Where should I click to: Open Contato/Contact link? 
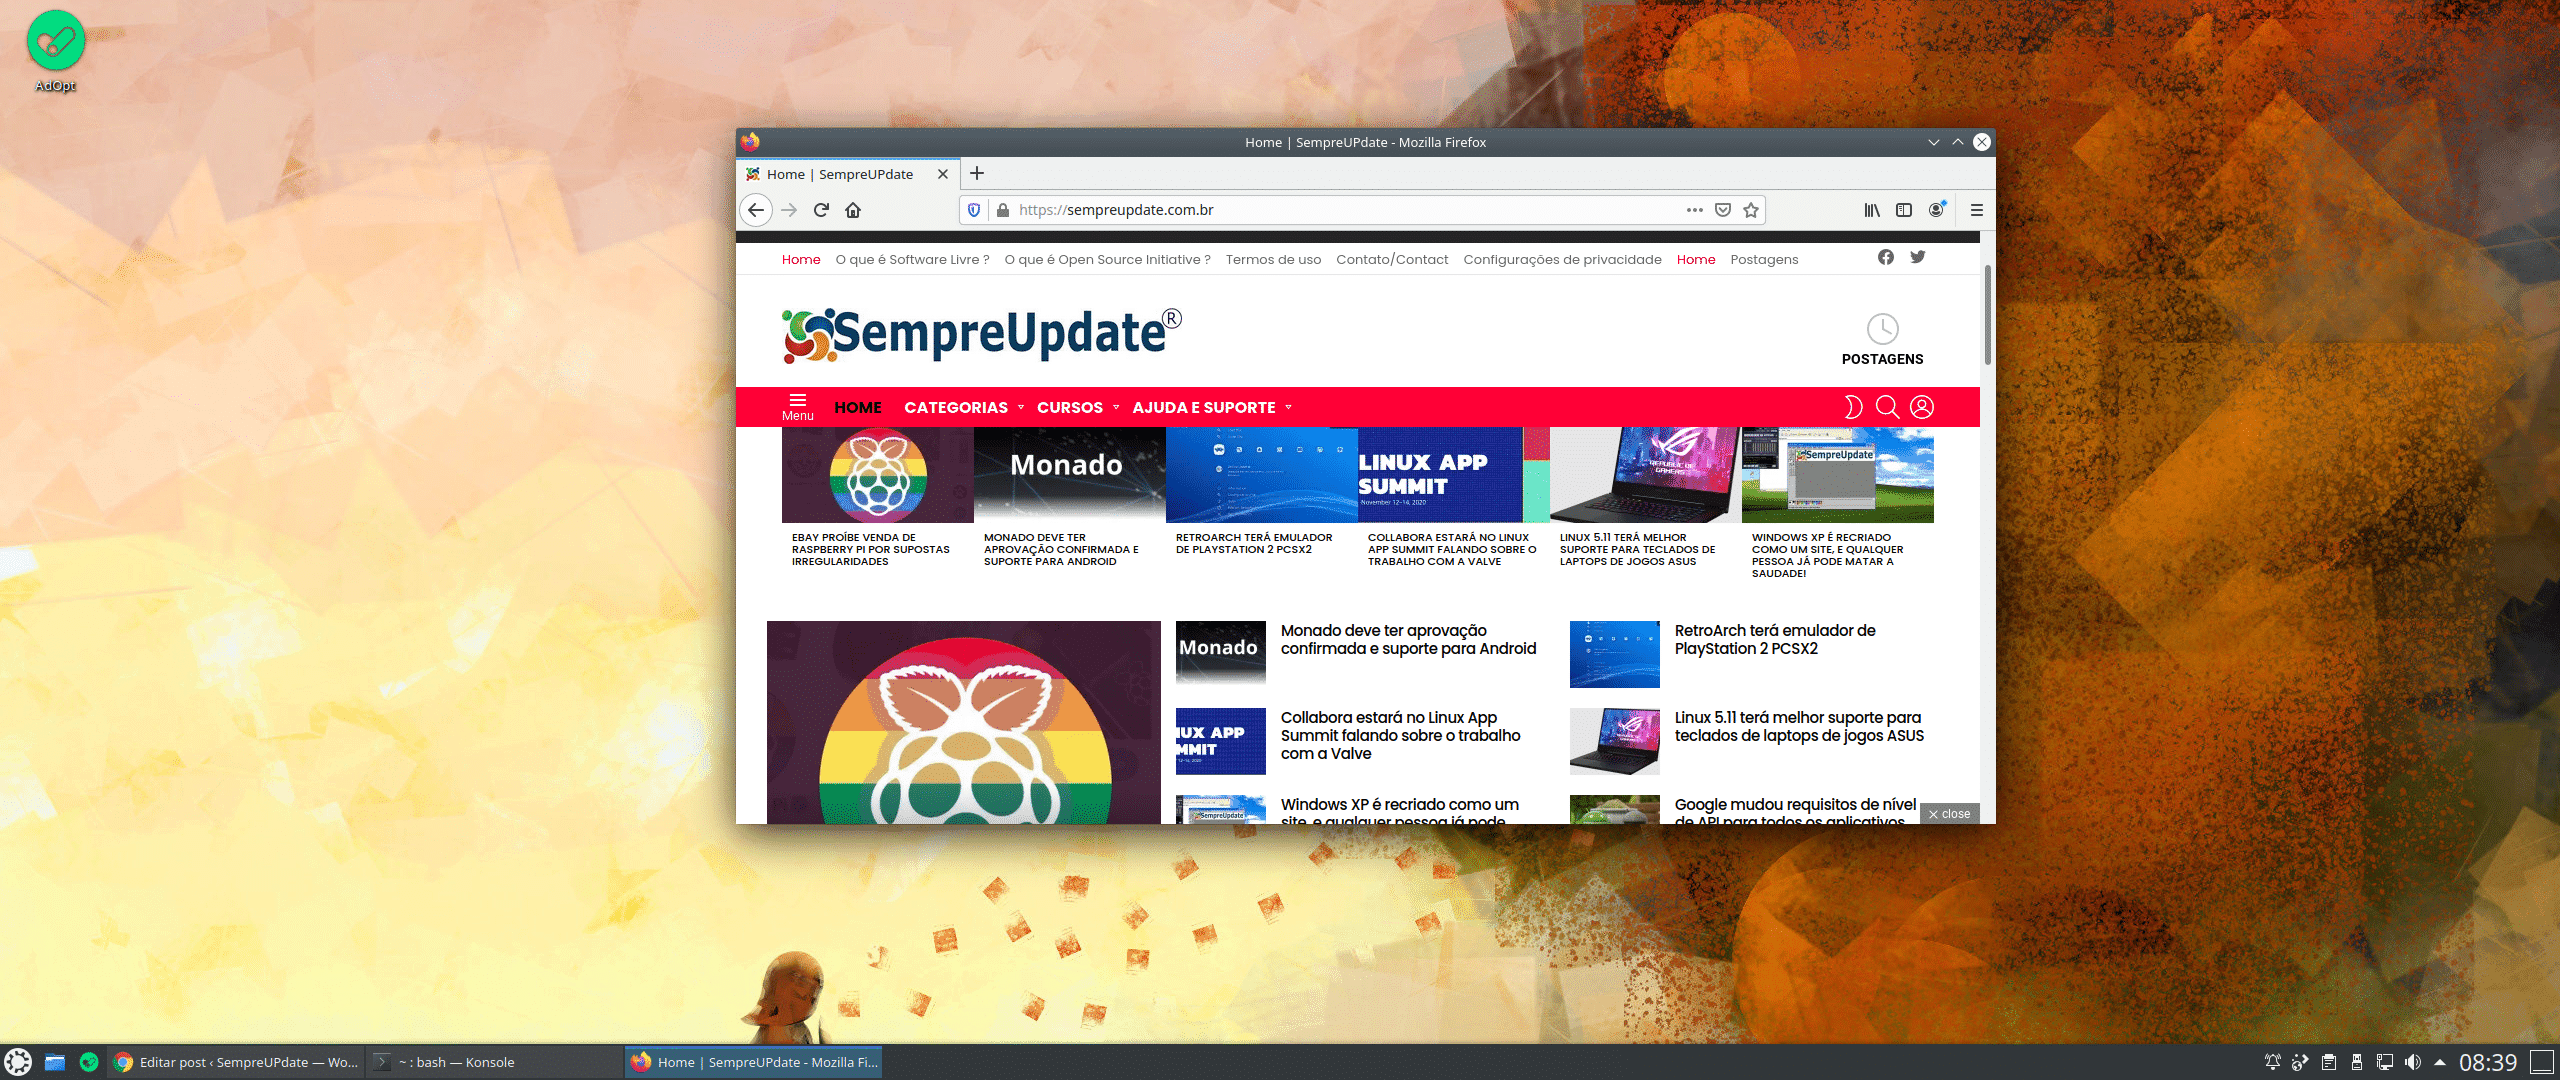(x=1392, y=259)
